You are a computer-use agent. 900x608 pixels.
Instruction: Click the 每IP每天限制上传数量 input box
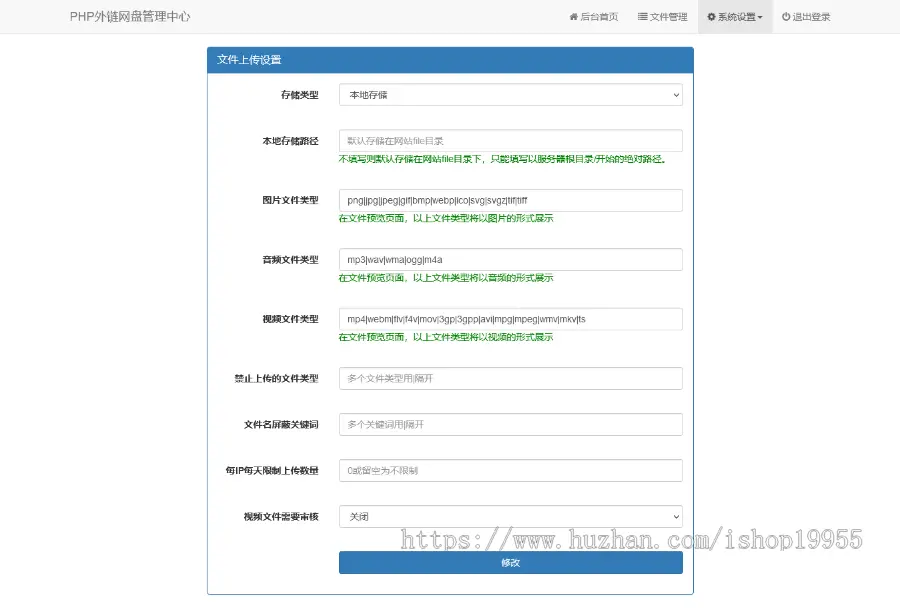[511, 470]
